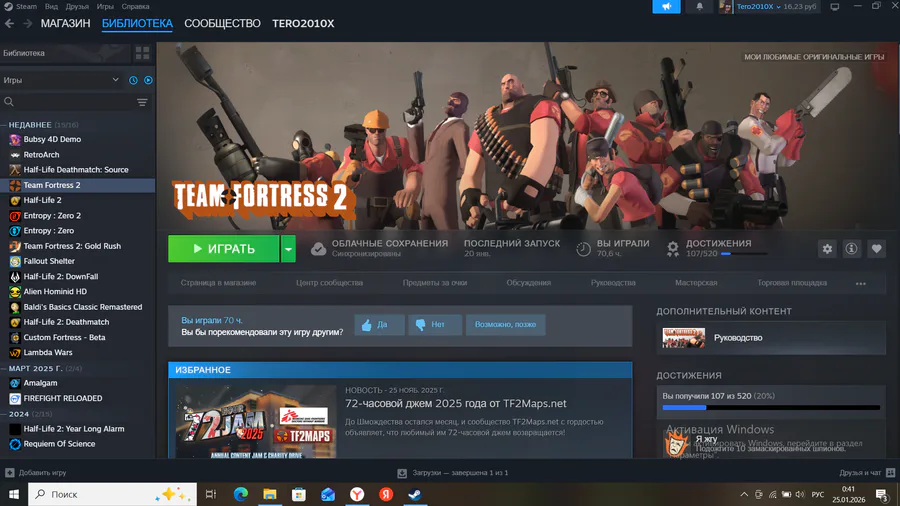Choose Возможно, позже for the recommendation
Image resolution: width=900 pixels, height=506 pixels.
tap(505, 325)
